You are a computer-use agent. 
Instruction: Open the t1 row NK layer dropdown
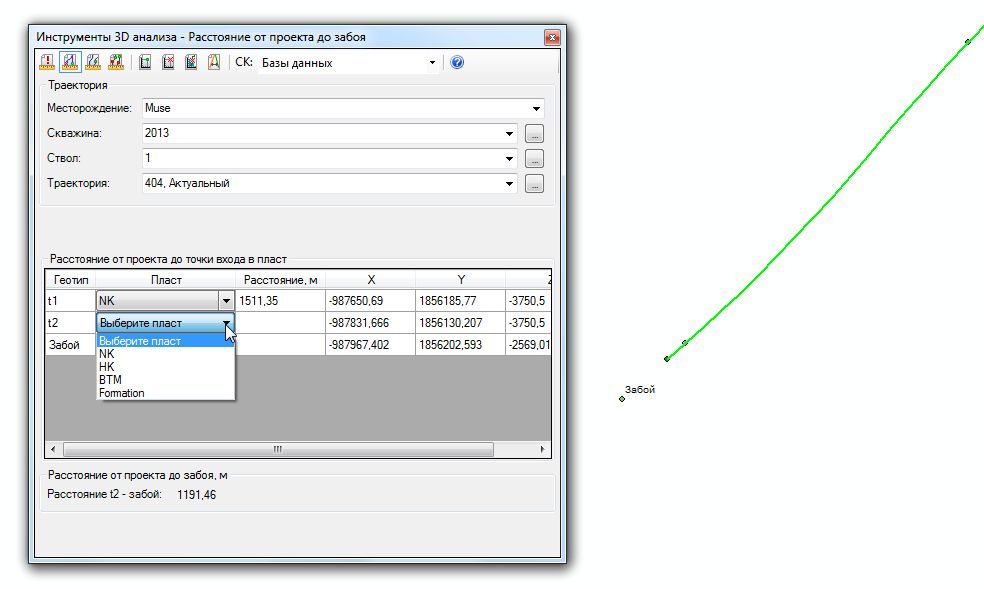tap(226, 301)
